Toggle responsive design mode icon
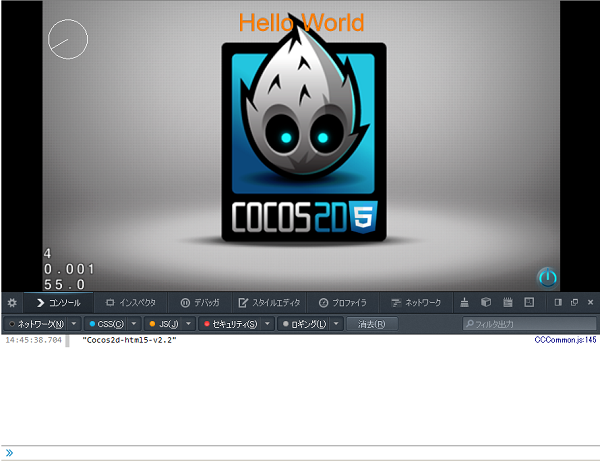This screenshot has width=600, height=461. click(x=529, y=303)
